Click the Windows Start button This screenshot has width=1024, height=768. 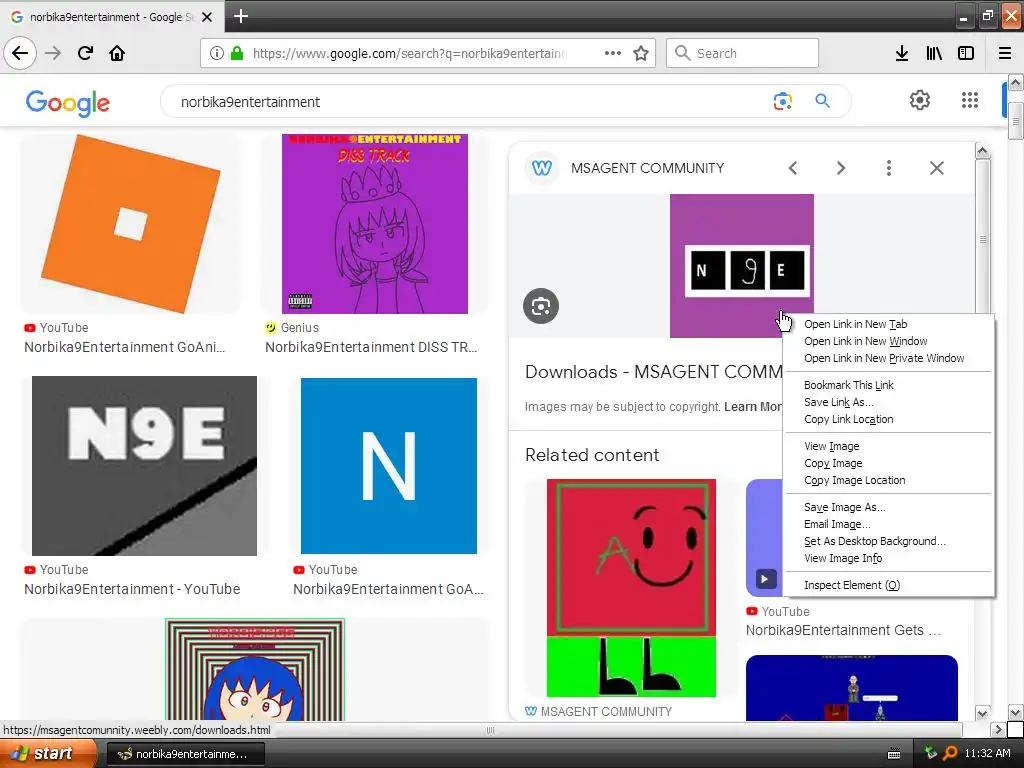click(x=48, y=753)
